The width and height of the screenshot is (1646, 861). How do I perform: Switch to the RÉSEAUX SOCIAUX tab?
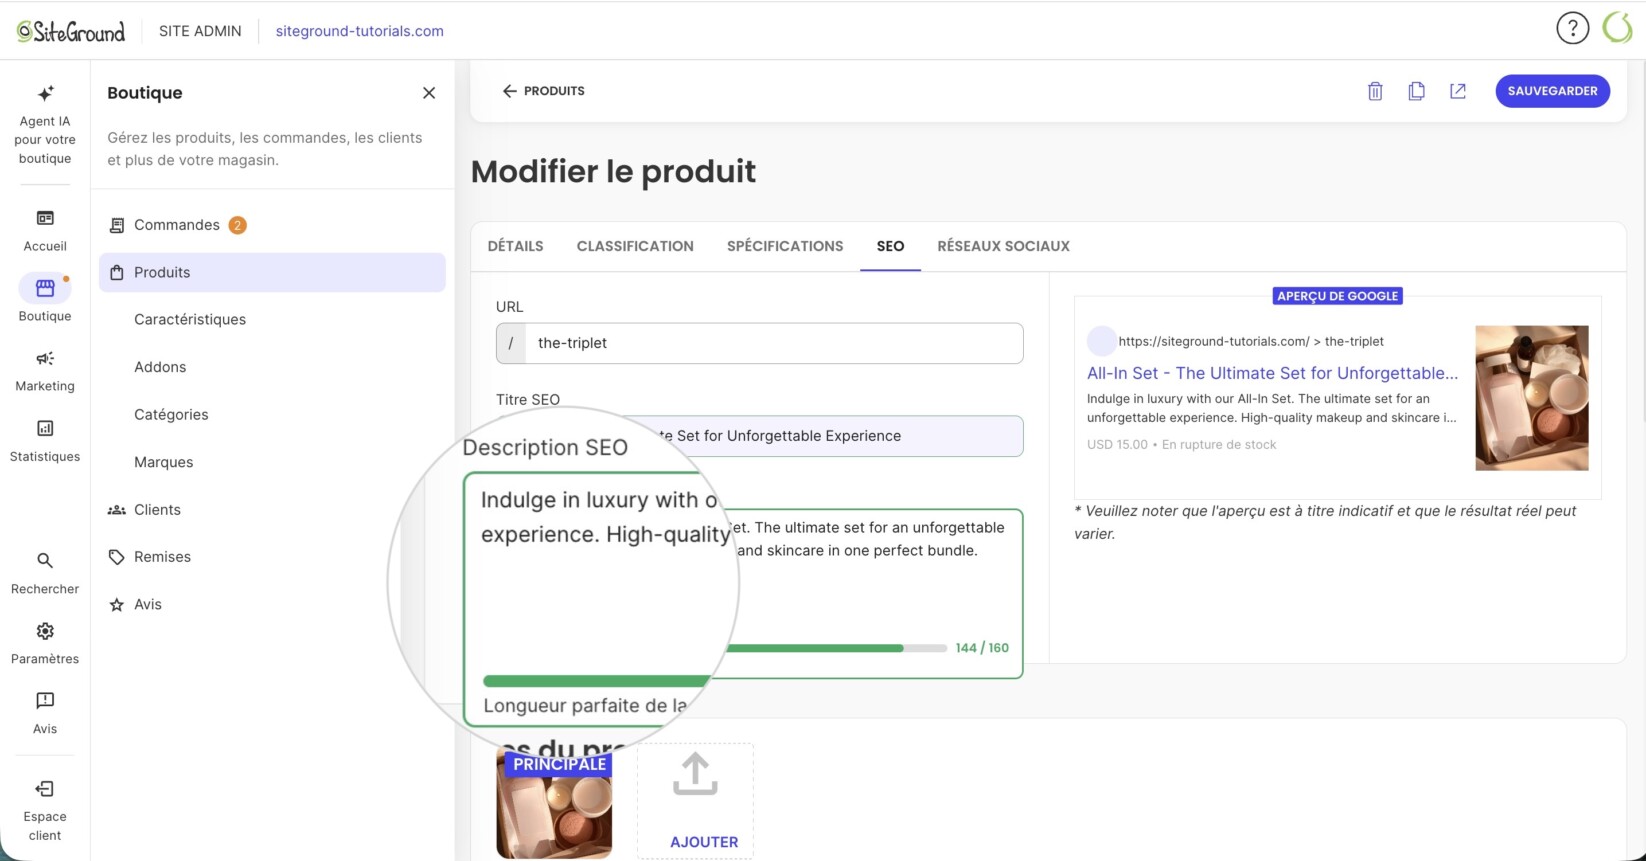click(1003, 246)
